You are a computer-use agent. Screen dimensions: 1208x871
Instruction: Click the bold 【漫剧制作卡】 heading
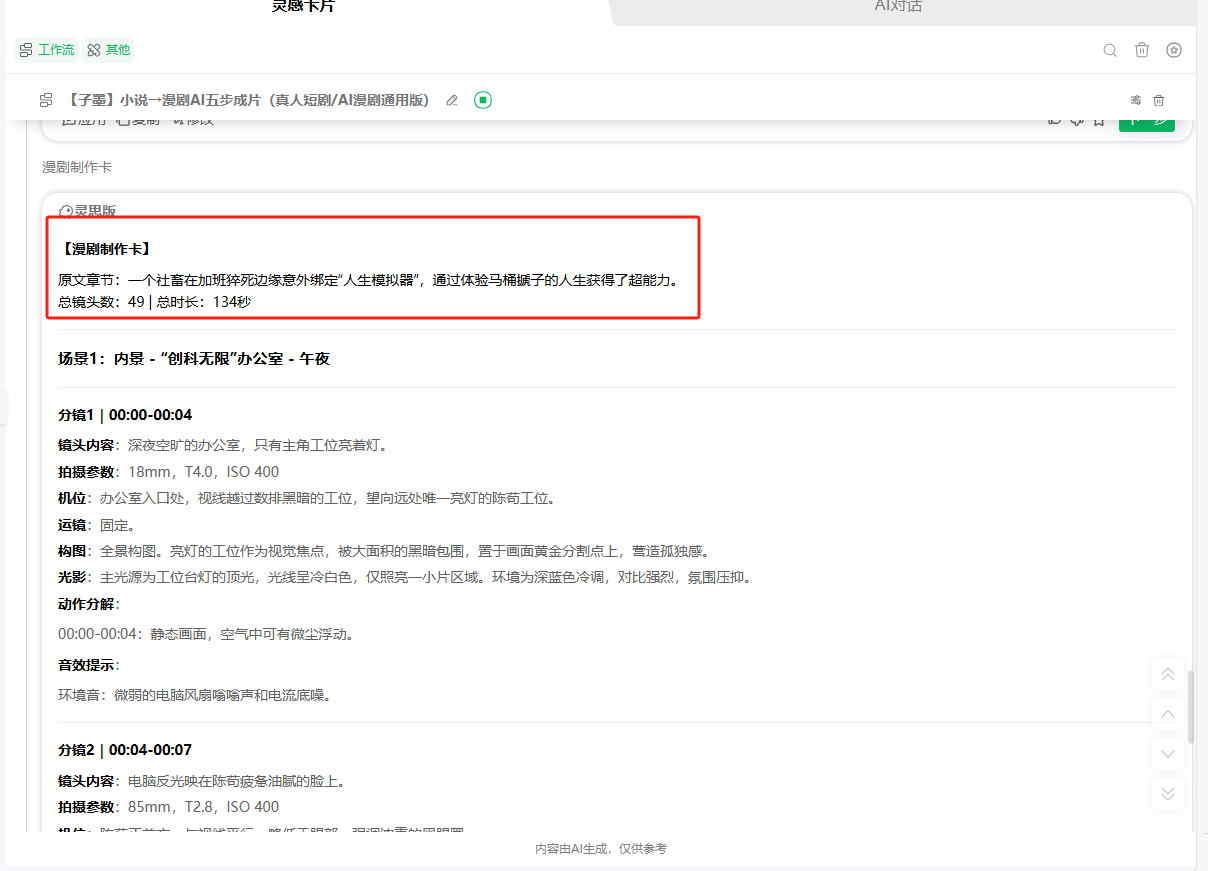coord(105,248)
